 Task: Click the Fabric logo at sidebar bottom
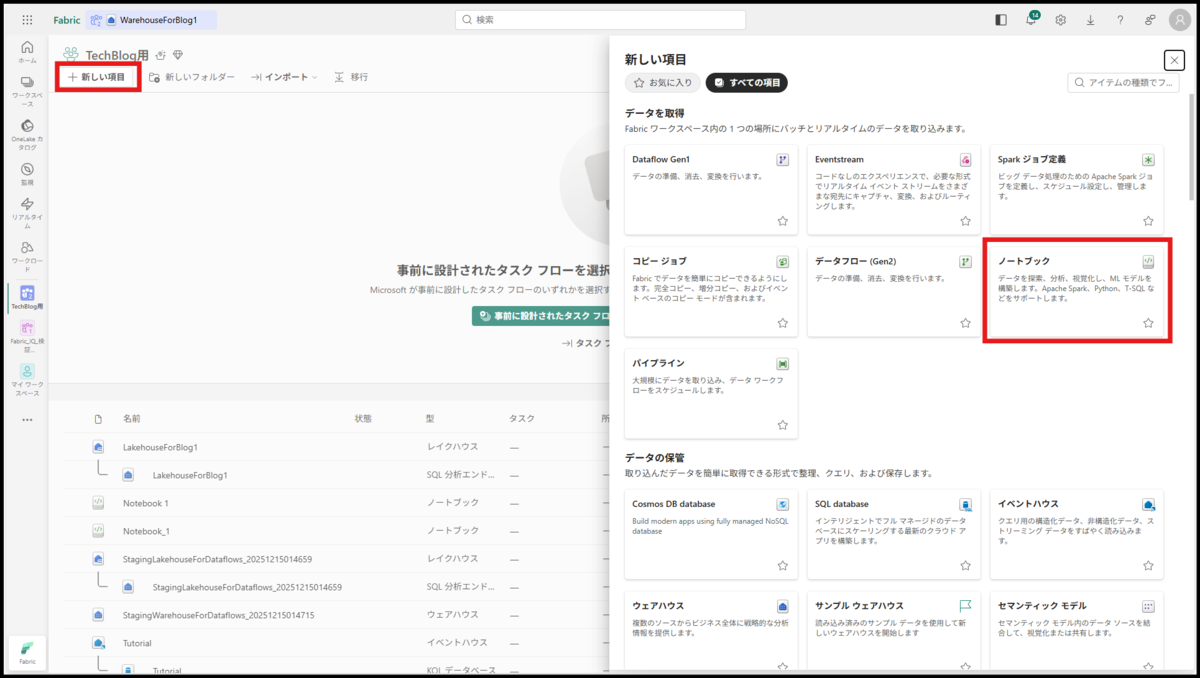click(27, 652)
